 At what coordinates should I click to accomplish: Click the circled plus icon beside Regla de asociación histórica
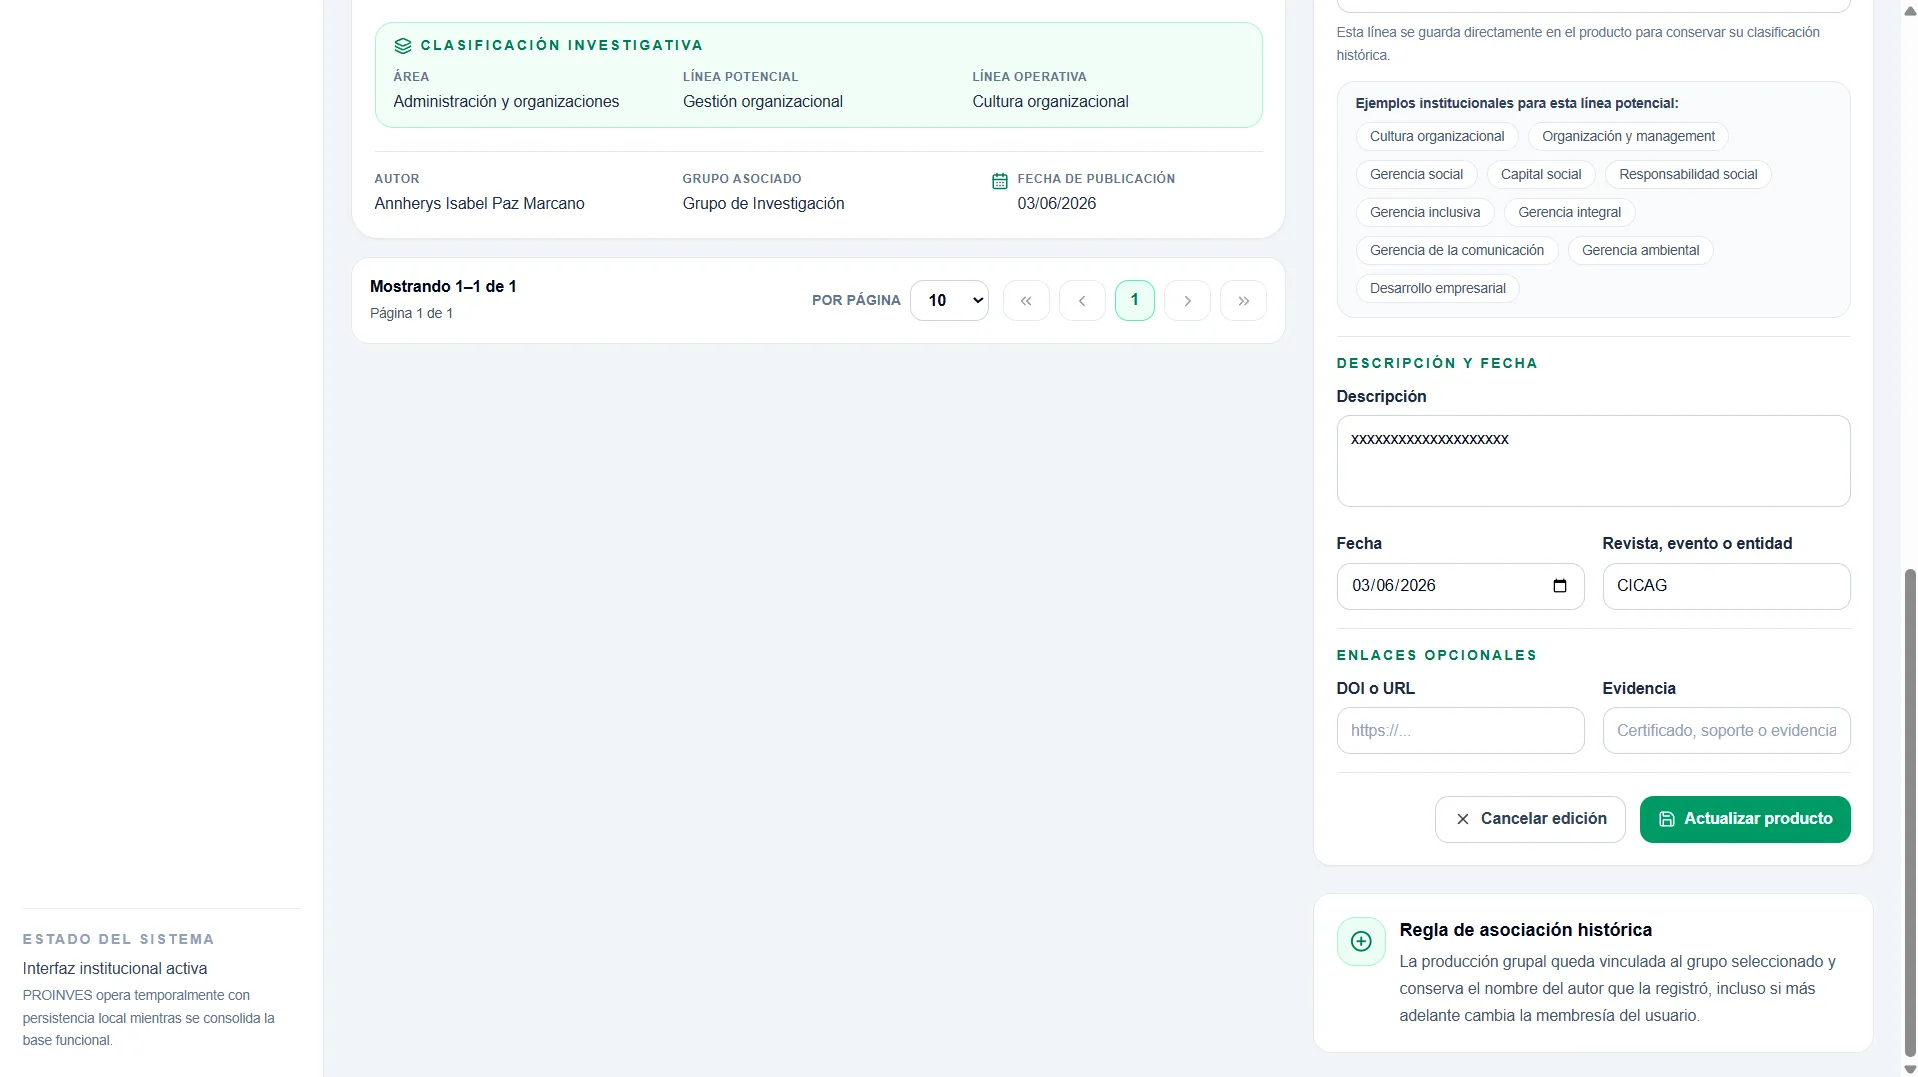point(1361,941)
